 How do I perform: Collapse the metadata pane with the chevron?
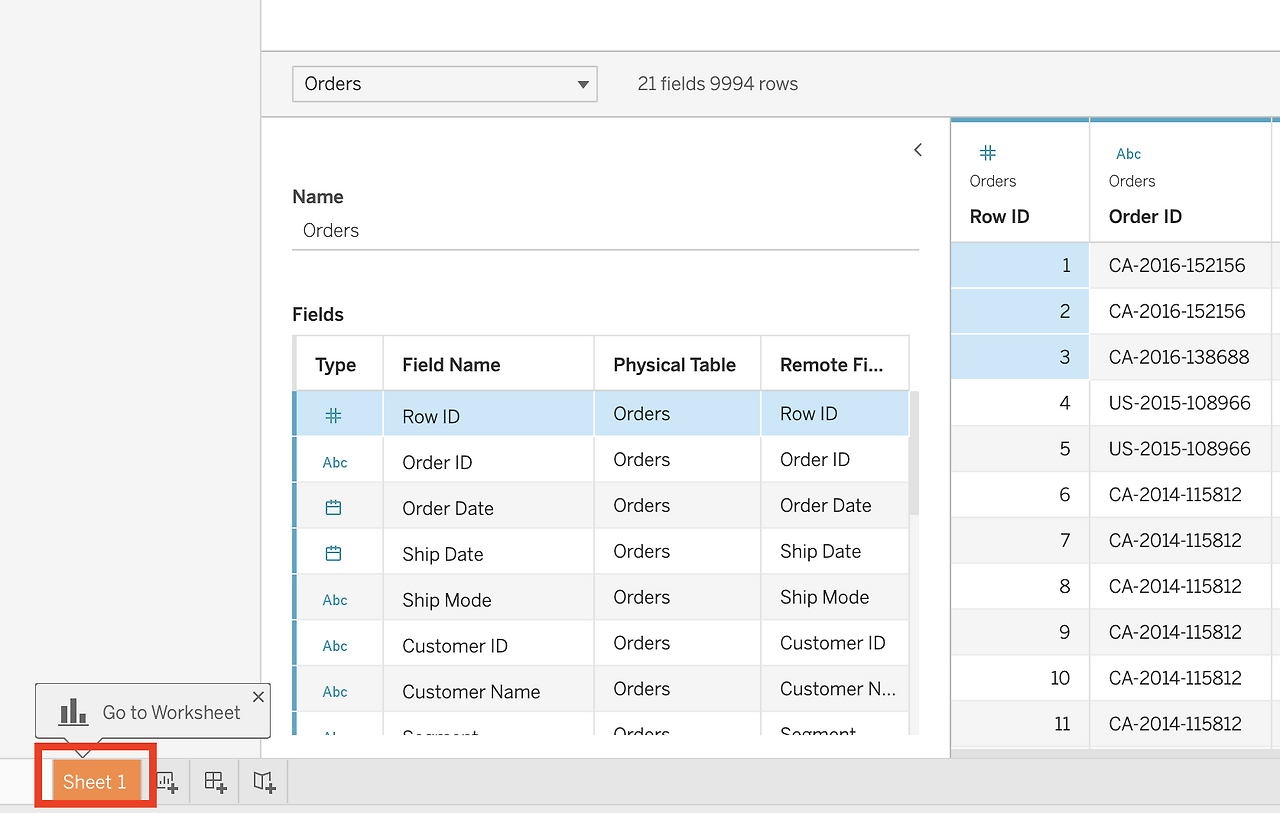coord(918,150)
